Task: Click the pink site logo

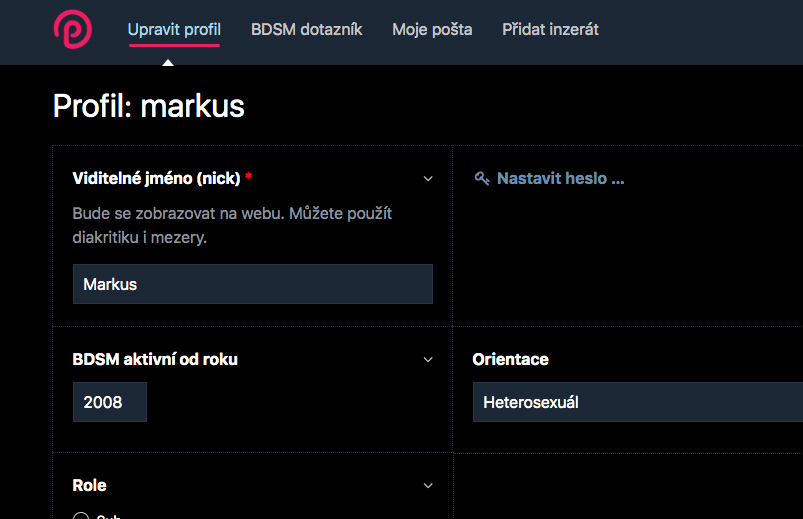Action: point(73,29)
